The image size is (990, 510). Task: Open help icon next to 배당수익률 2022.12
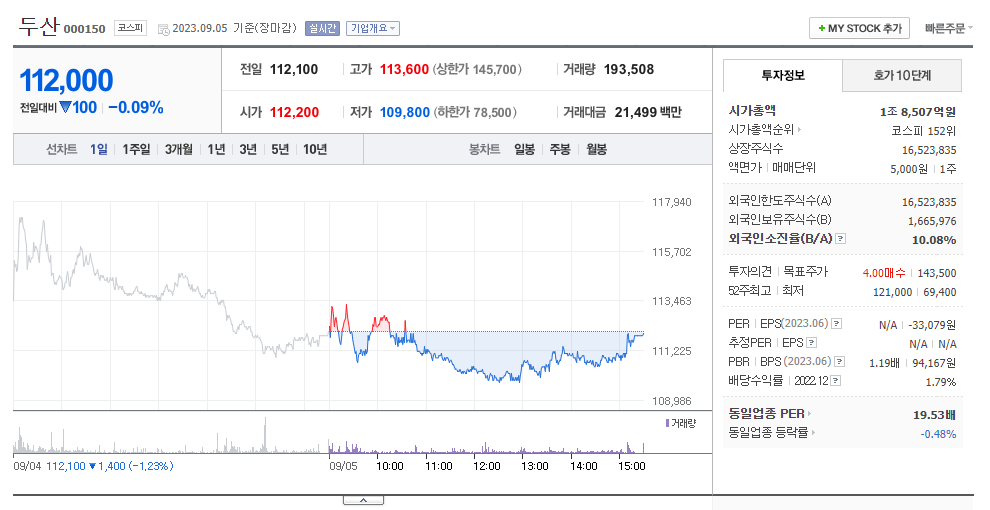pyautogui.click(x=835, y=381)
